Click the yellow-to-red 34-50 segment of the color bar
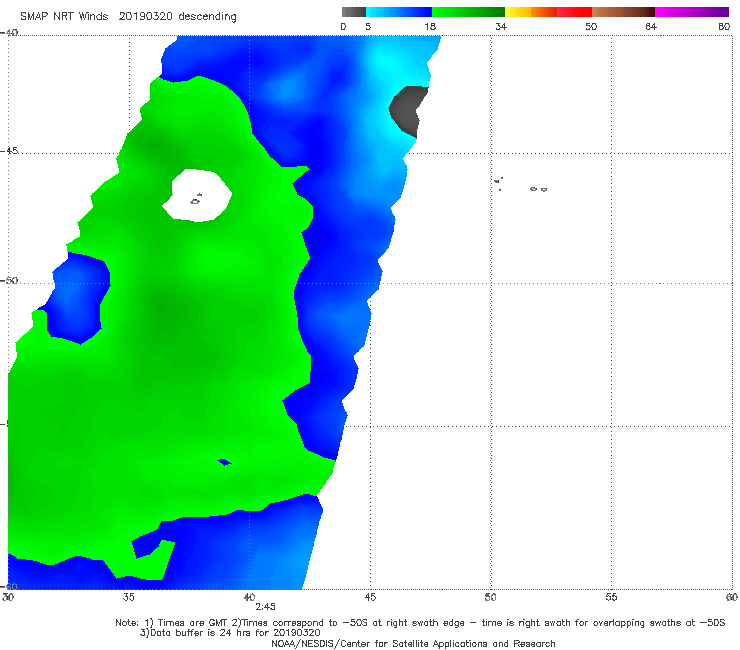The width and height of the screenshot is (740, 650). [x=548, y=12]
